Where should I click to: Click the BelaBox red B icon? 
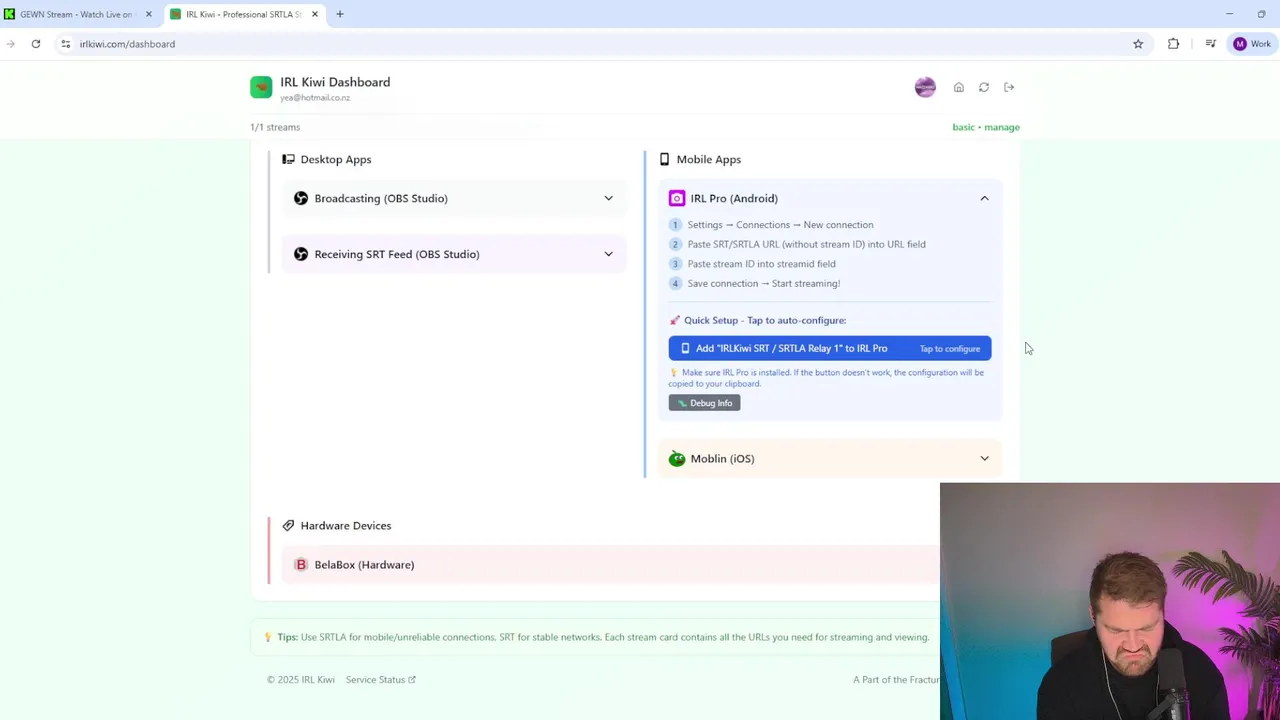[x=301, y=564]
